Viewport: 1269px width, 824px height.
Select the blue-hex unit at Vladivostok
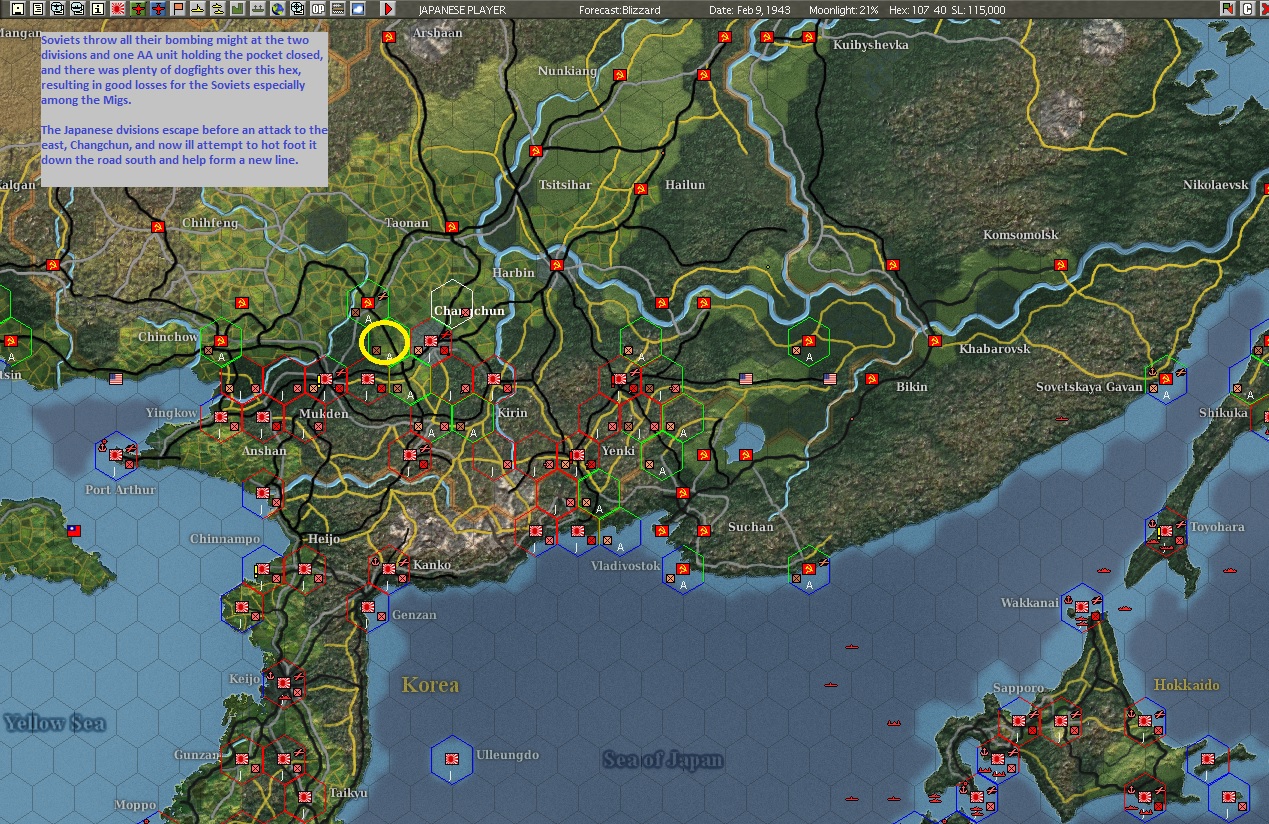tap(682, 570)
